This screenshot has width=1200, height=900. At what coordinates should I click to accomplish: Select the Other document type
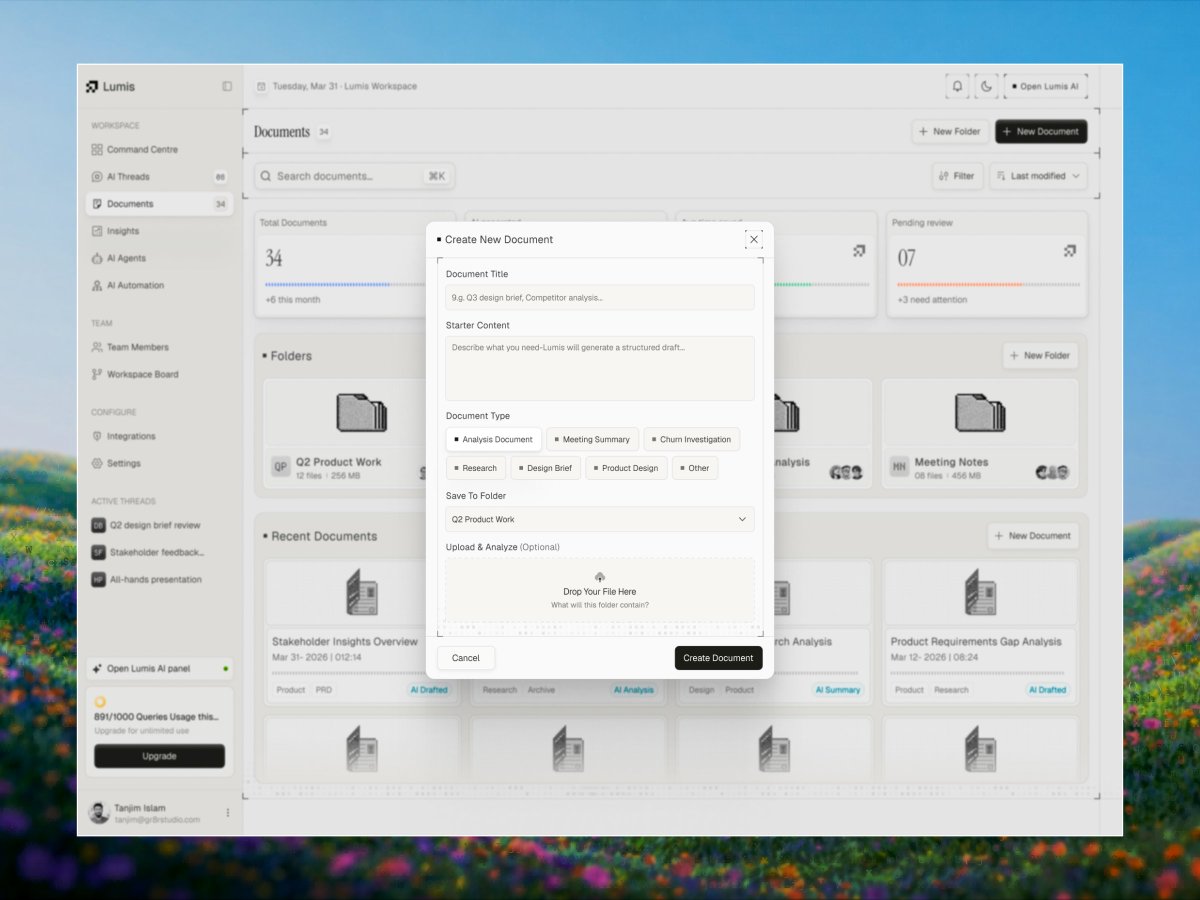(695, 468)
